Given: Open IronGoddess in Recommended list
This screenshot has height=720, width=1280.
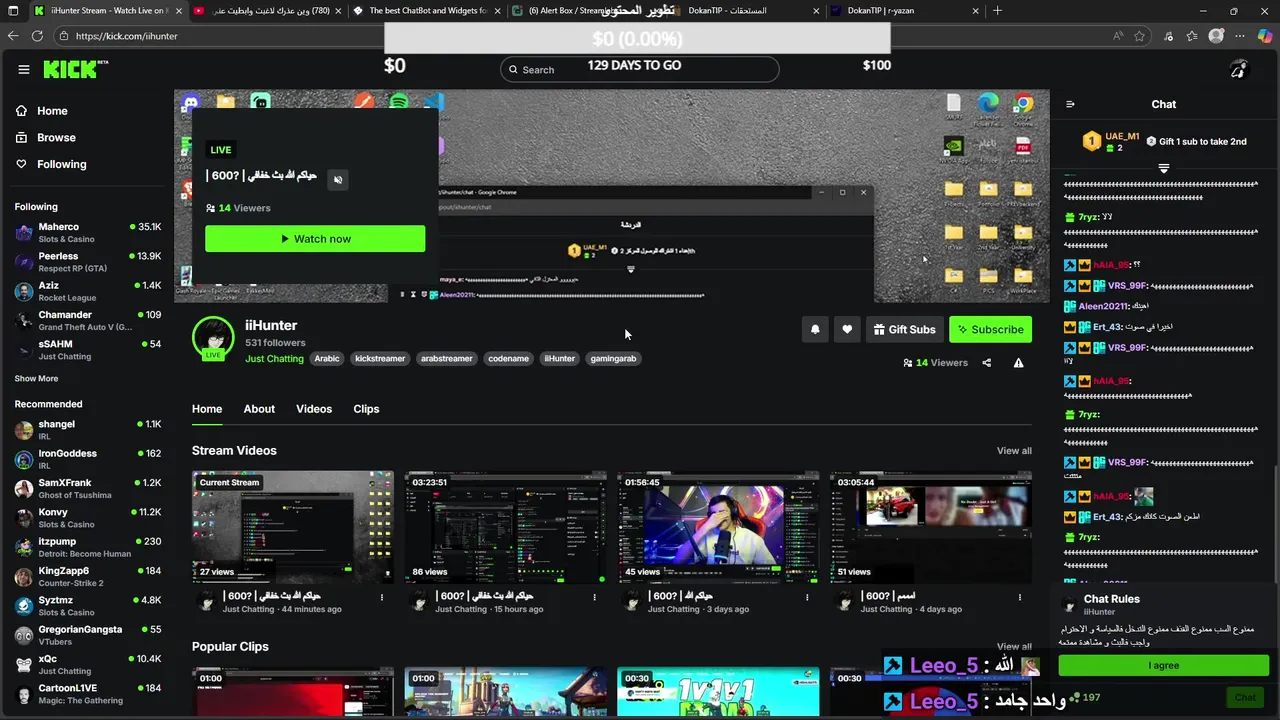Looking at the screenshot, I should pyautogui.click(x=88, y=459).
